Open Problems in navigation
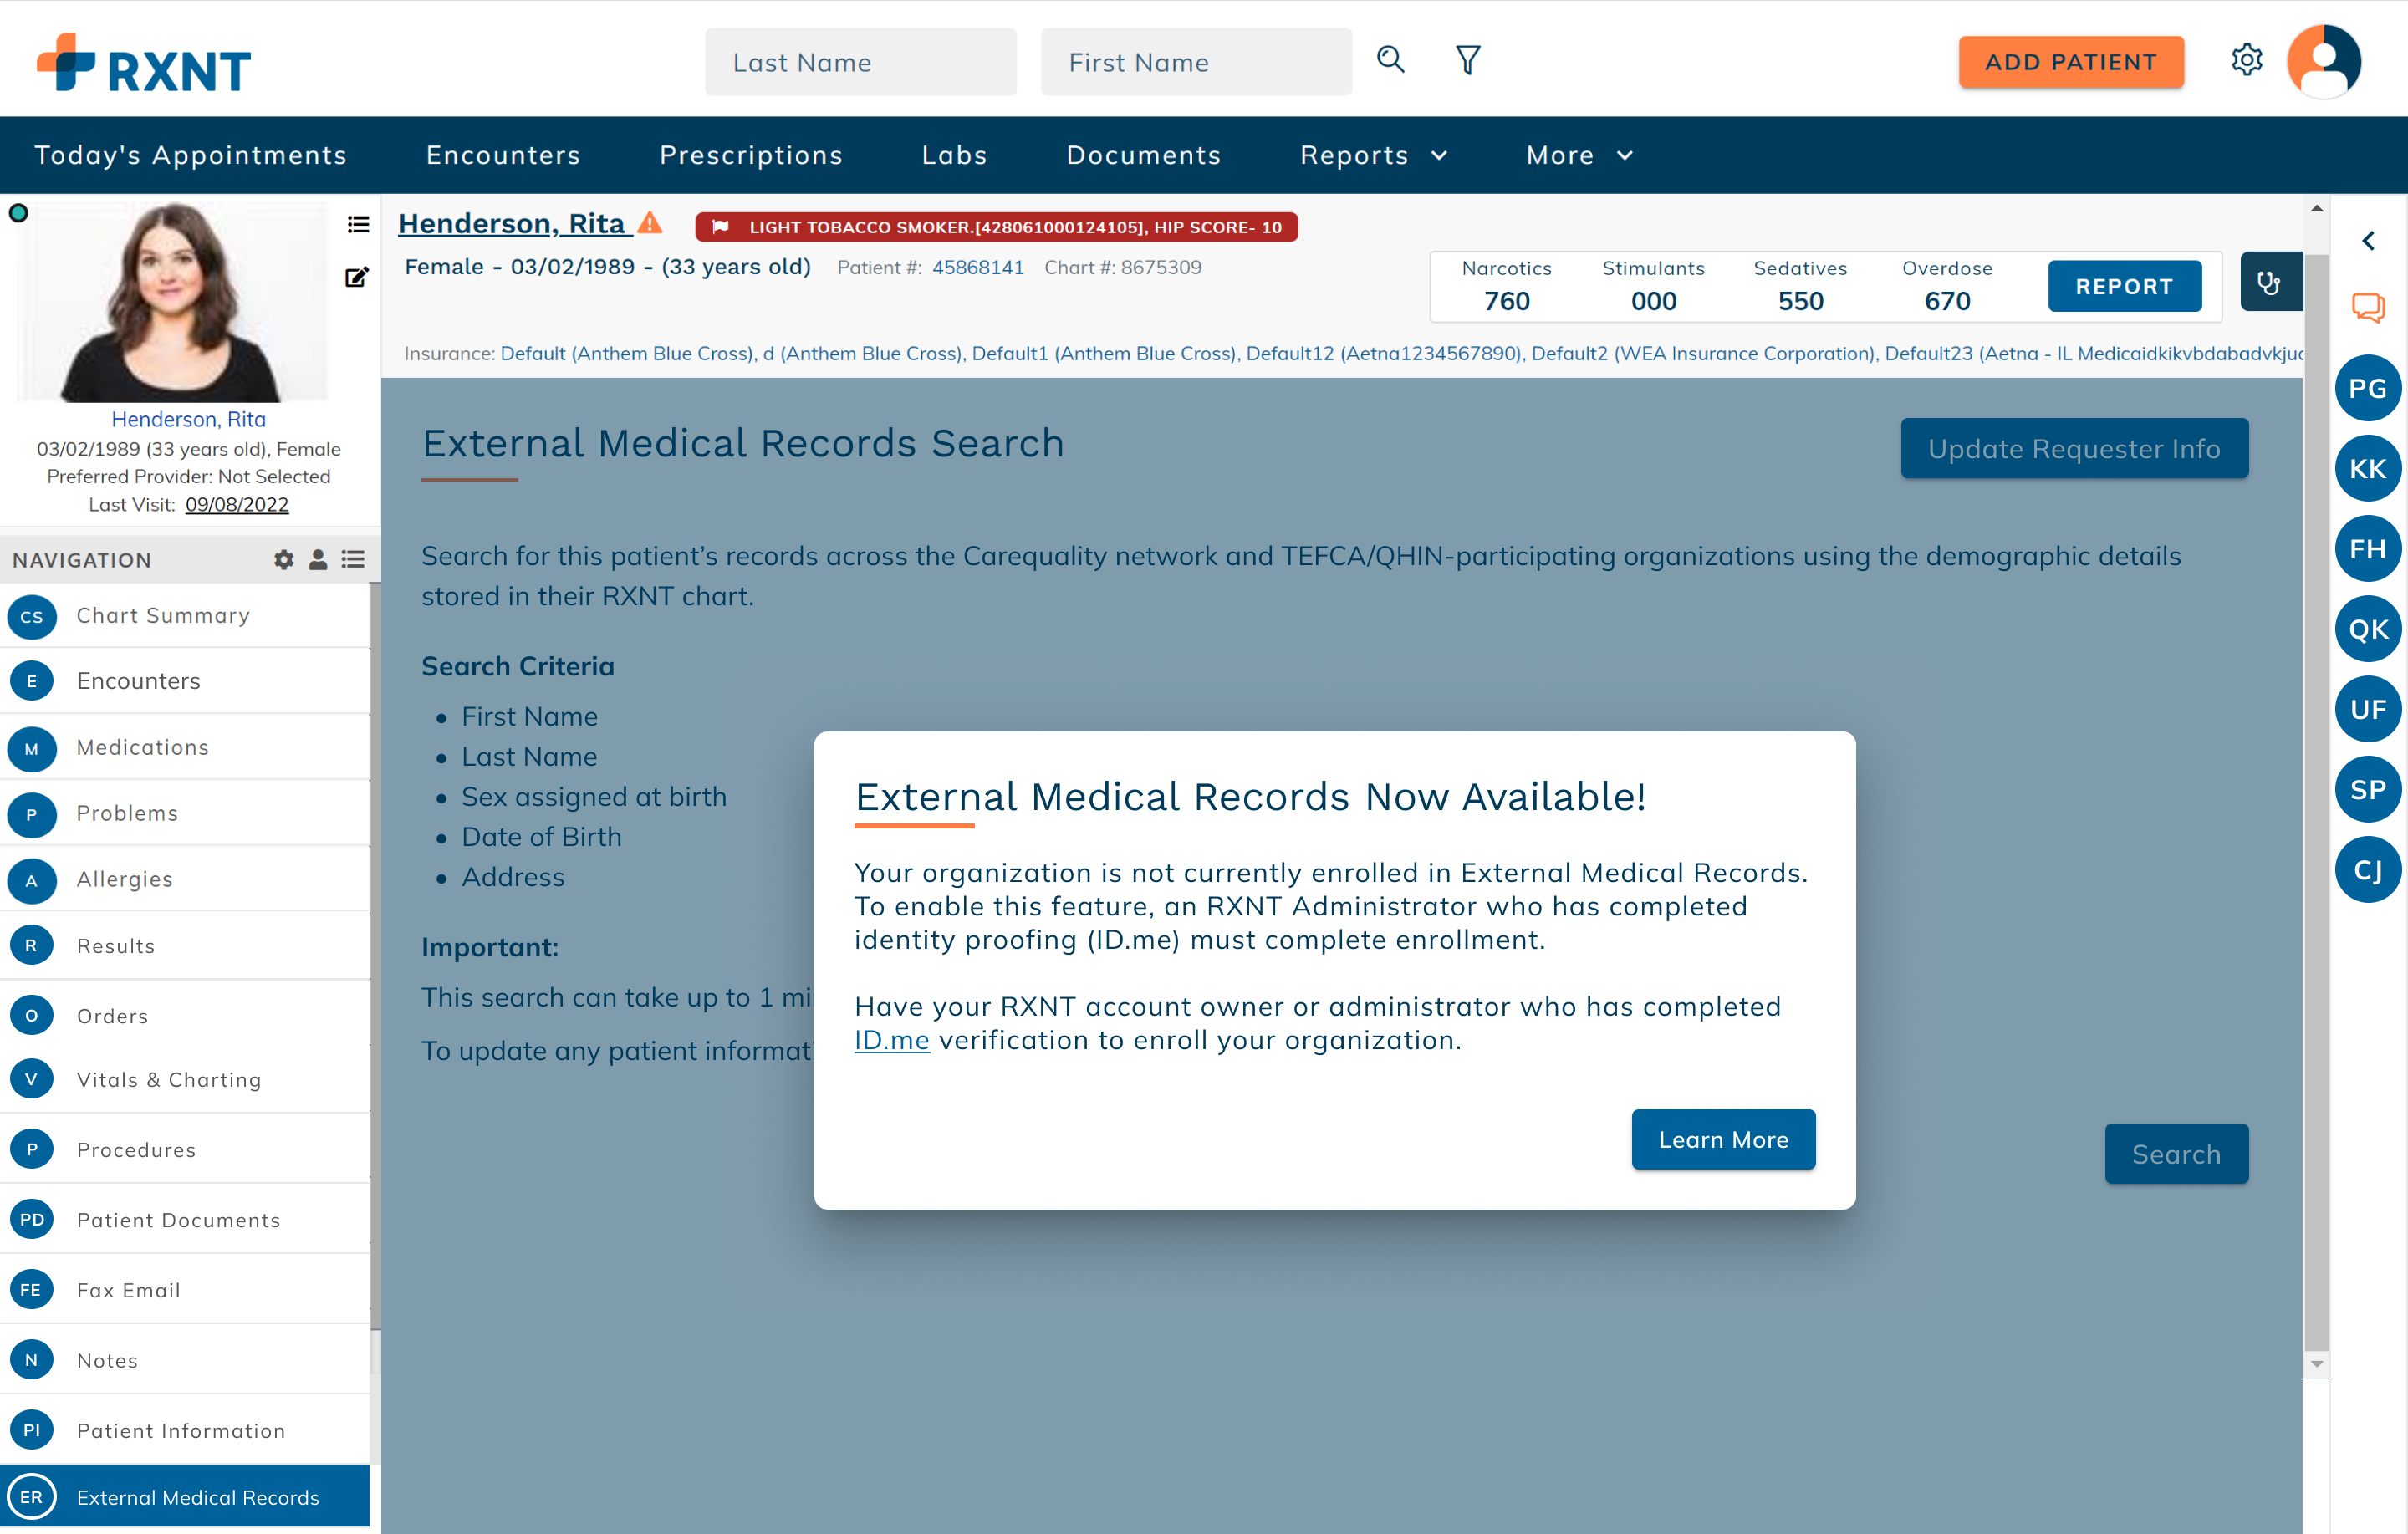This screenshot has height=1534, width=2408. pos(185,813)
